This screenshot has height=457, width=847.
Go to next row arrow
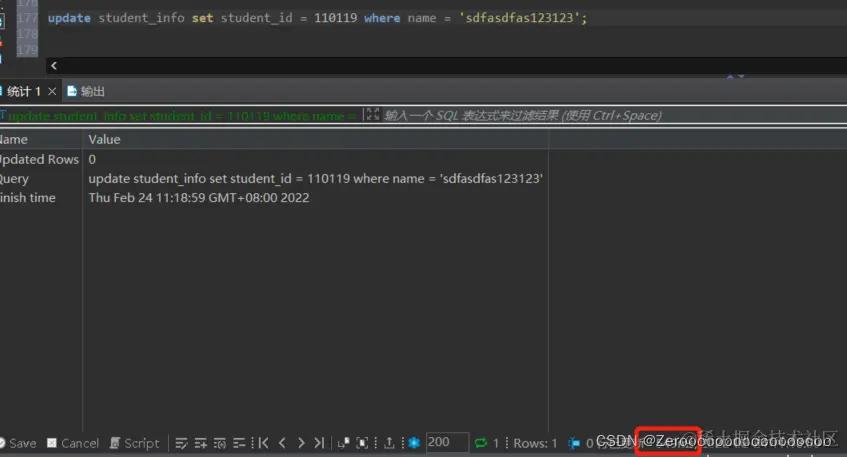coord(301,443)
